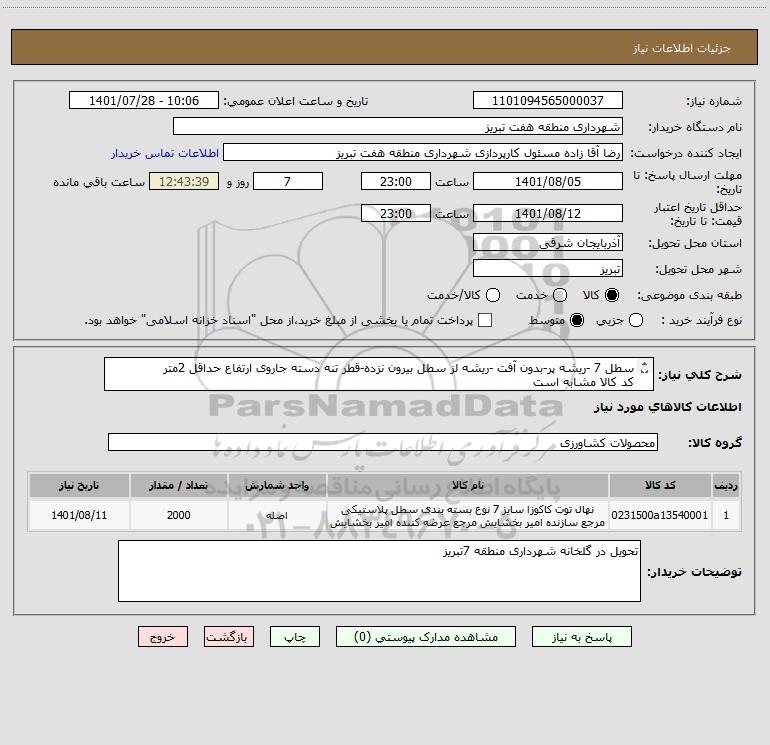Click the چاپ print button
The image size is (770, 745).
click(295, 636)
